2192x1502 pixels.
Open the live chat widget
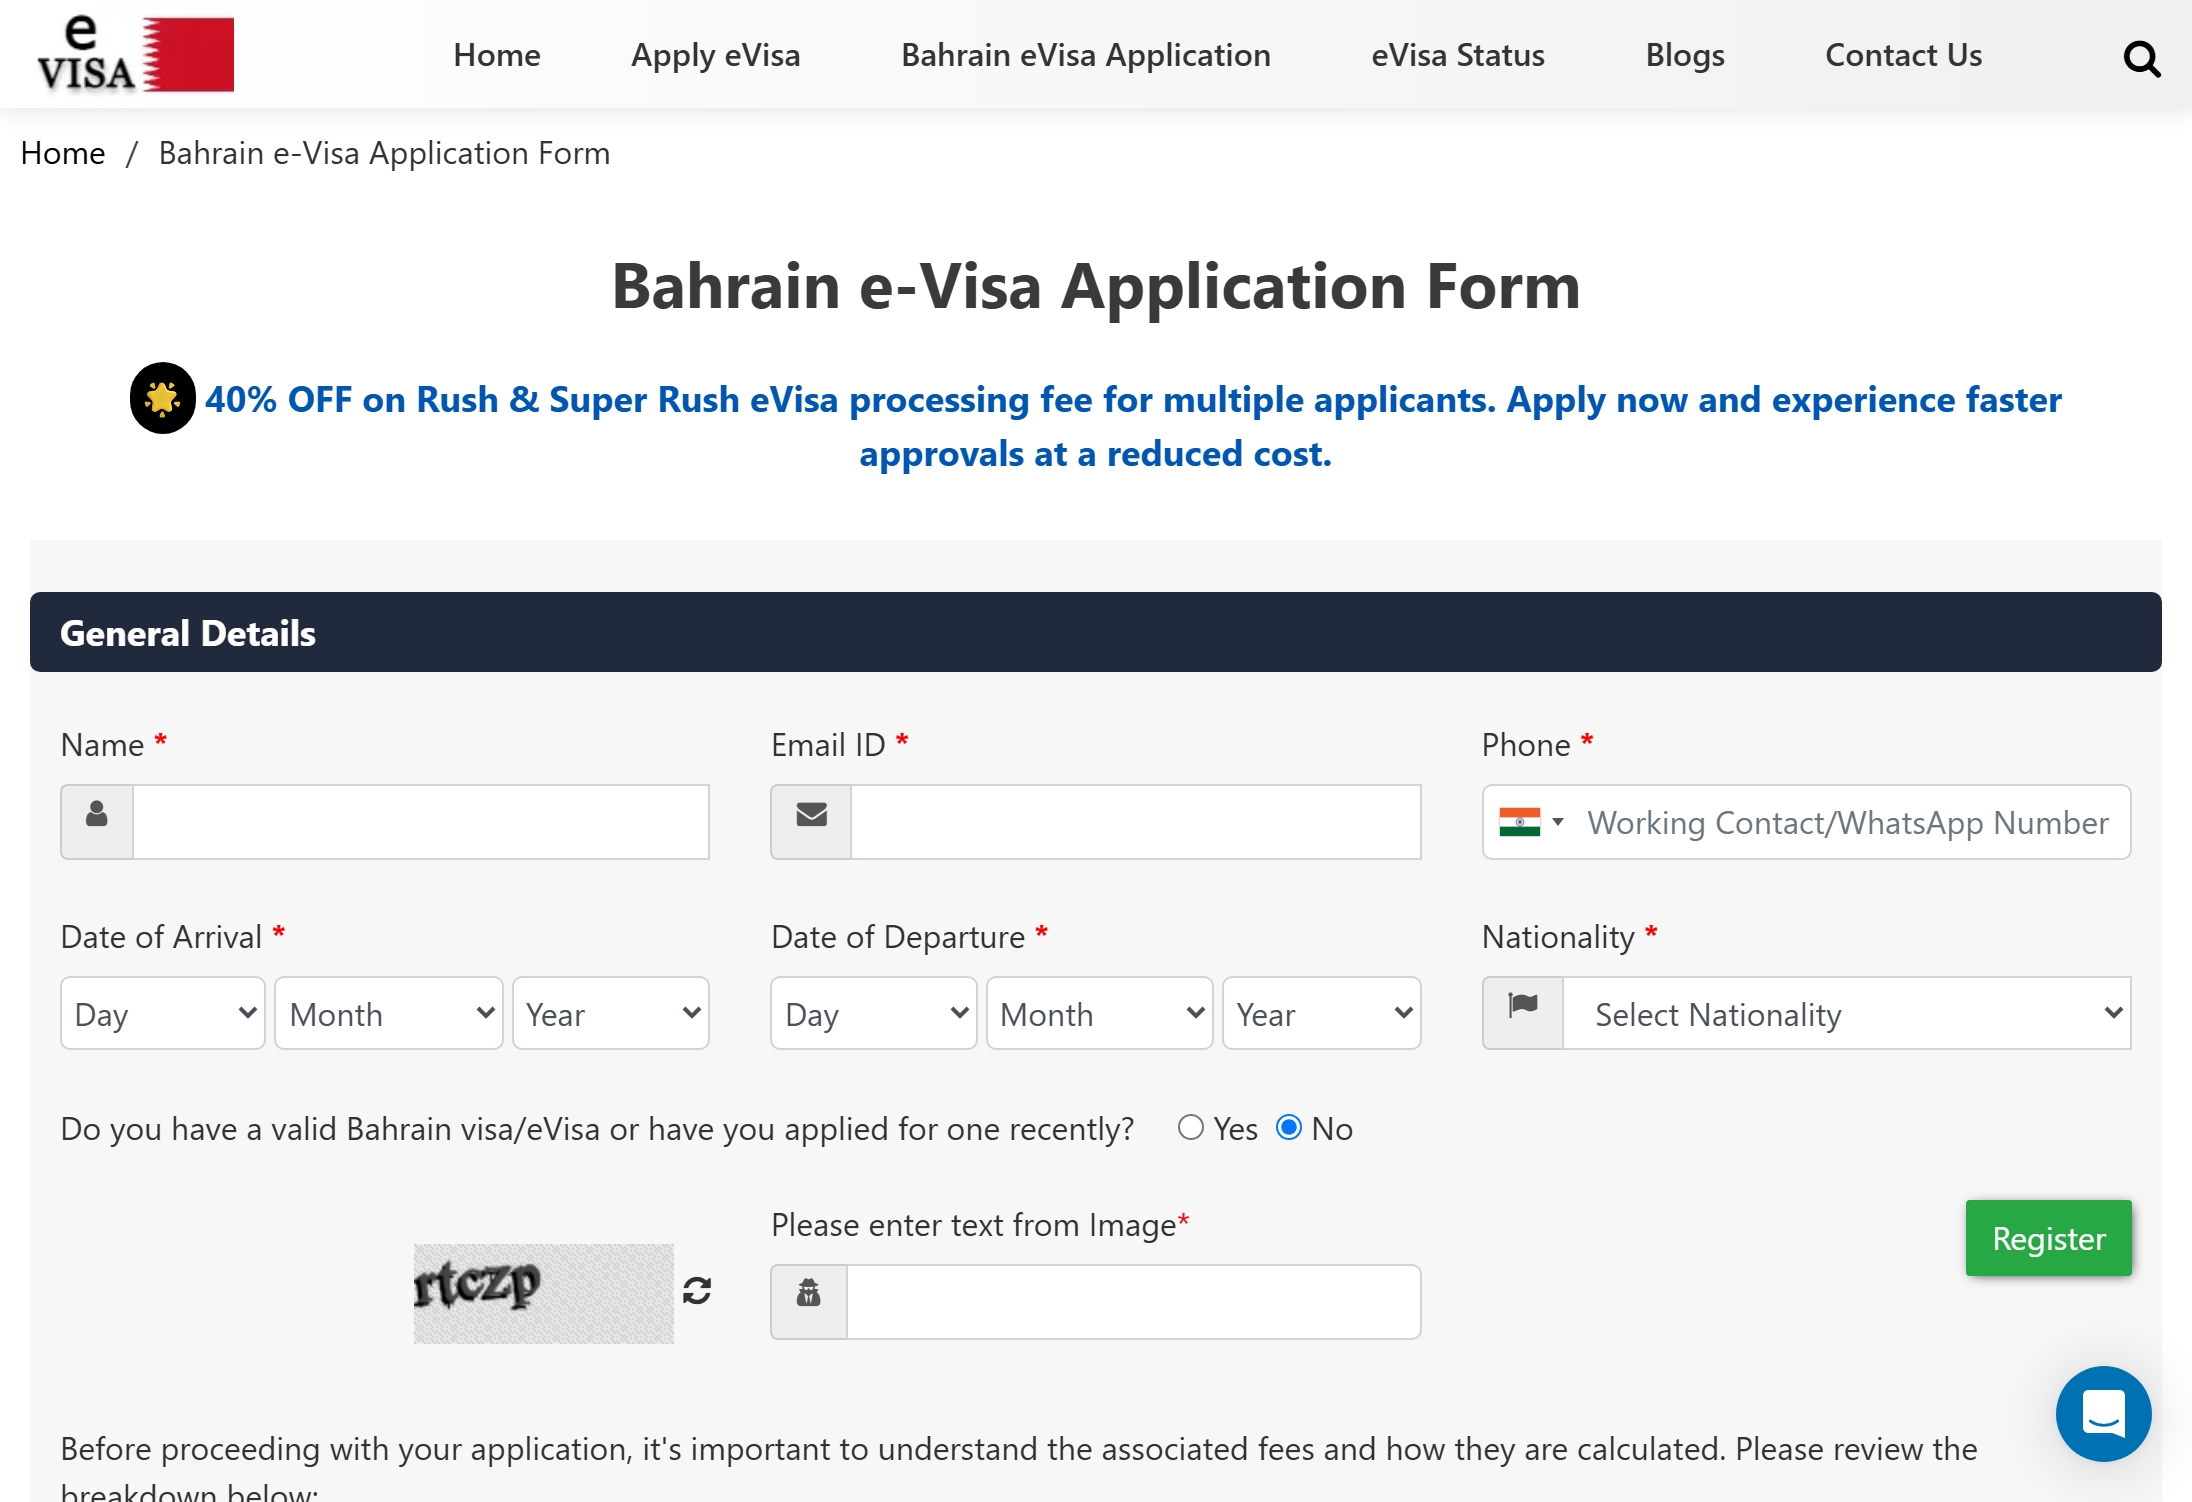click(x=2103, y=1413)
